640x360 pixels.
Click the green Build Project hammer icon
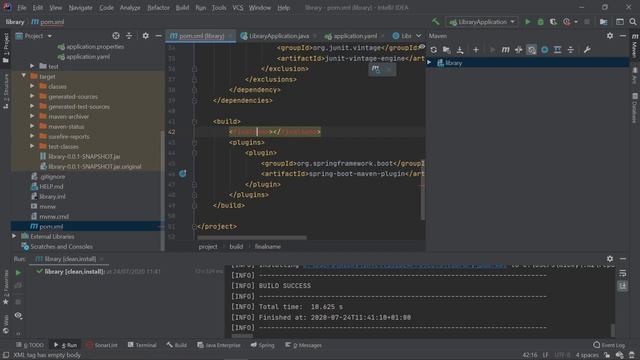[436, 22]
